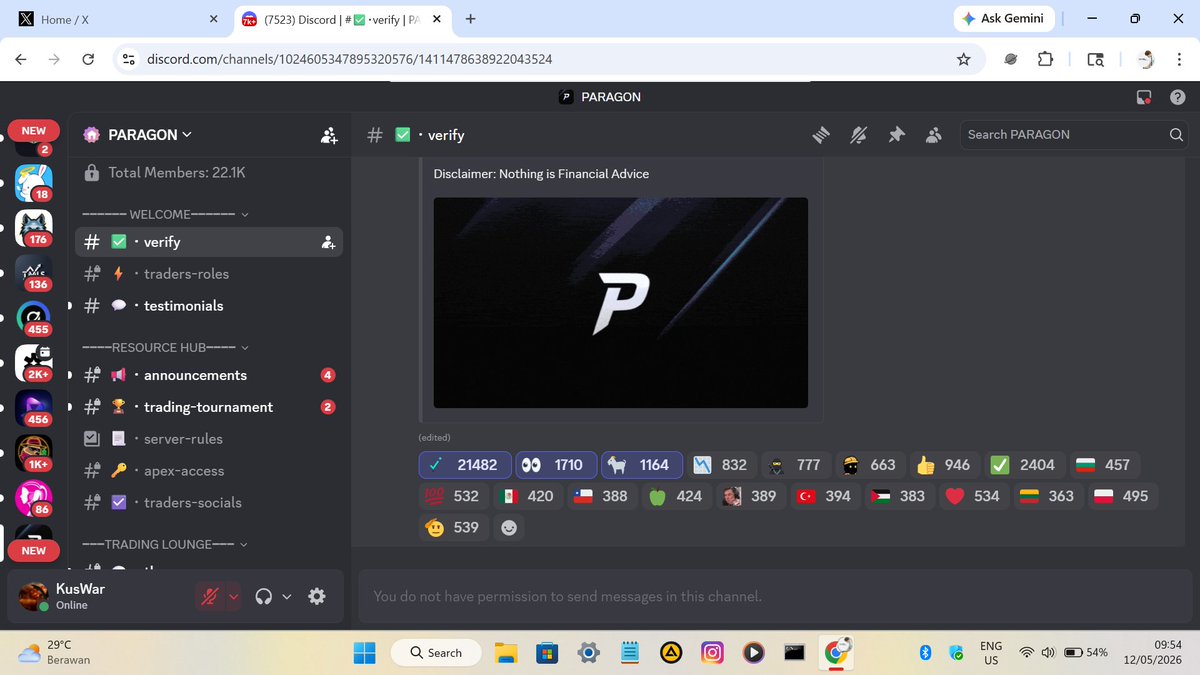Open server with 18 badge
The image size is (1200, 675).
point(34,183)
